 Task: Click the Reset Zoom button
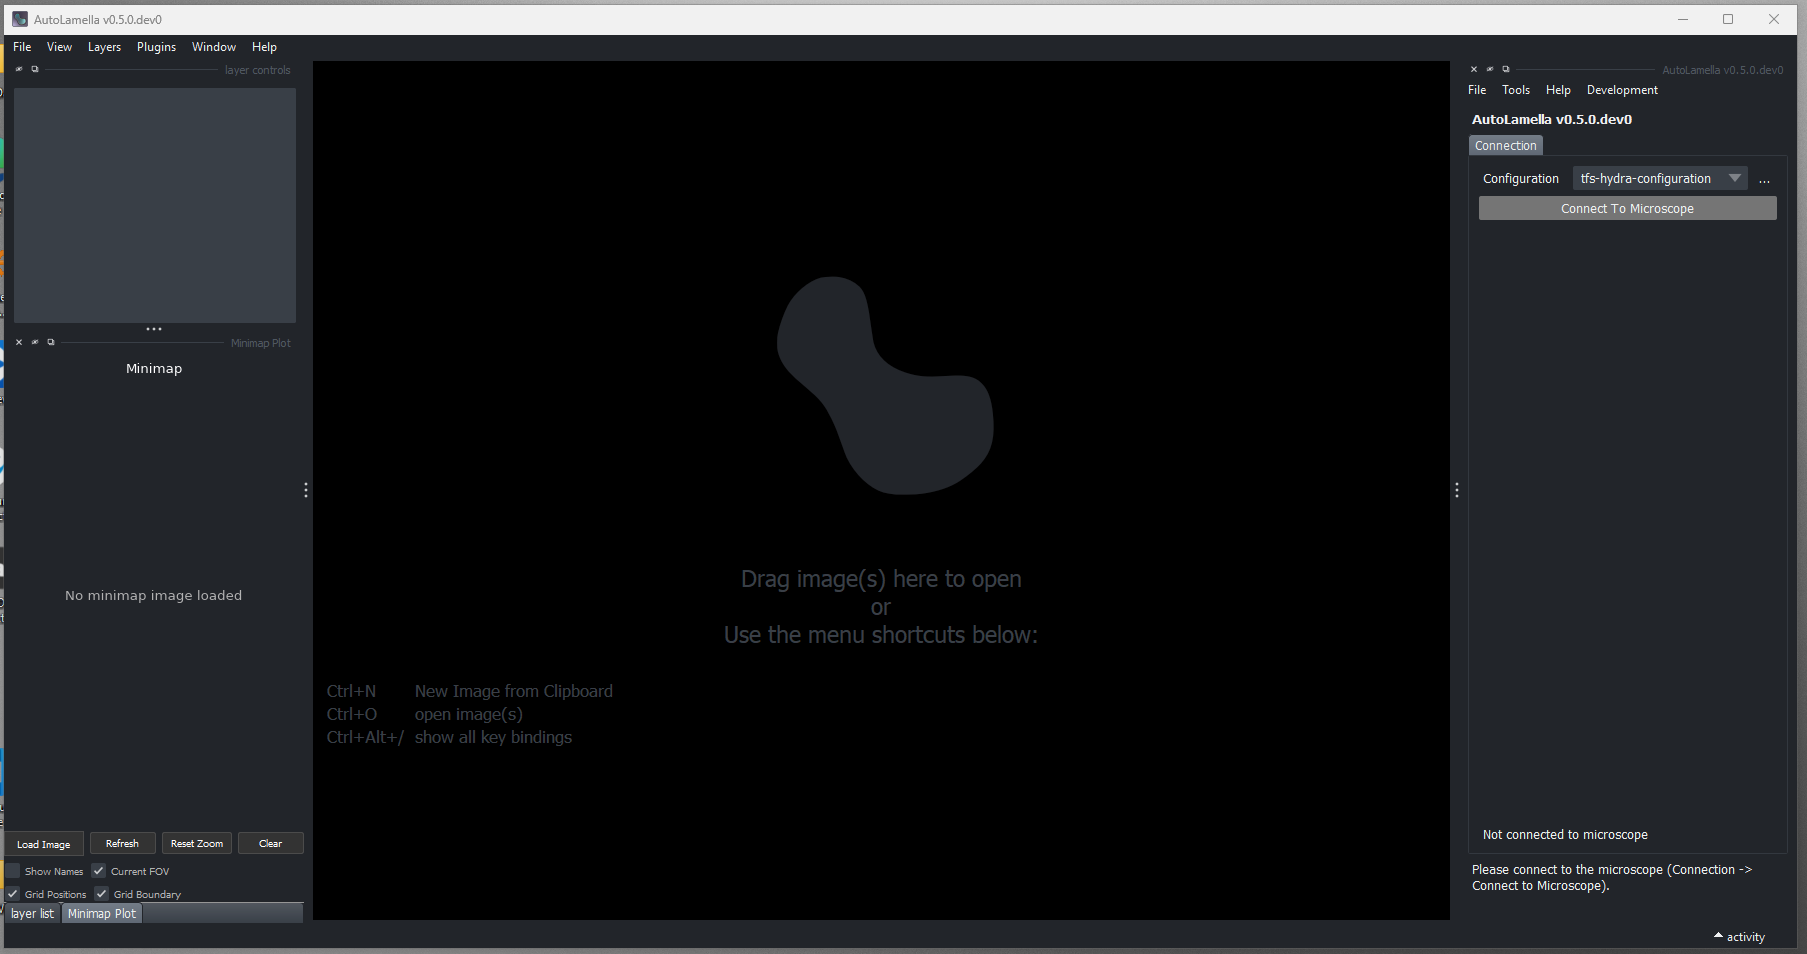196,843
